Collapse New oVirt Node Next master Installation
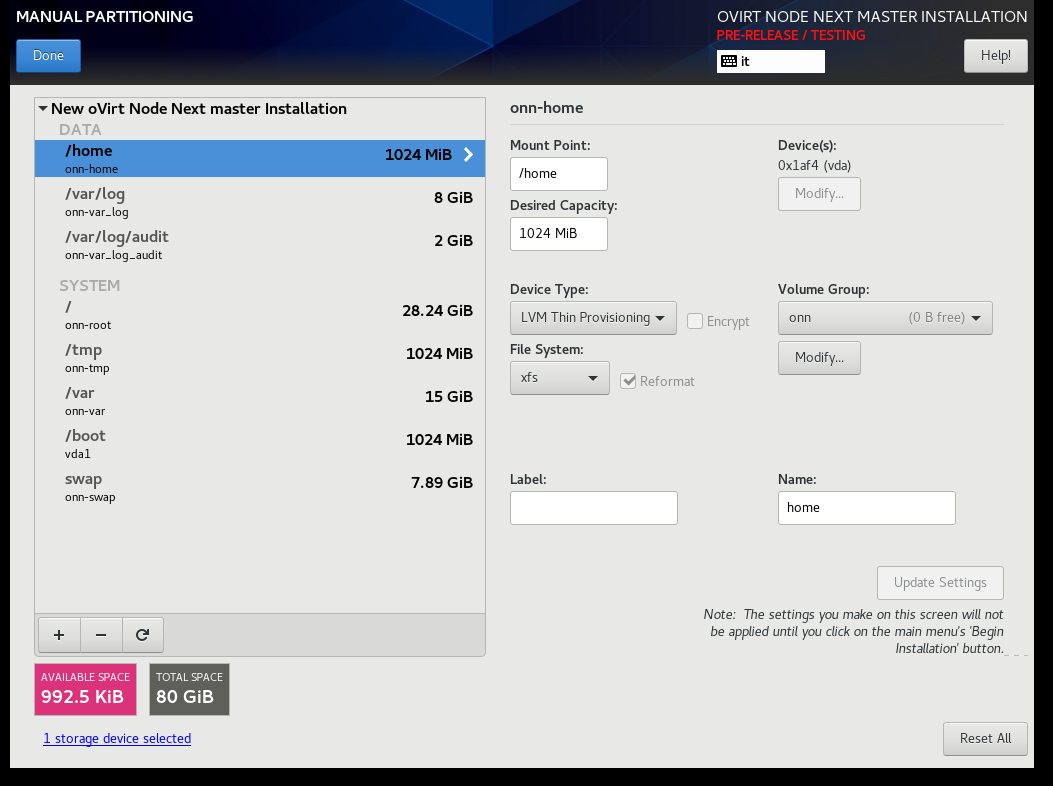The image size is (1053, 786). (43, 109)
